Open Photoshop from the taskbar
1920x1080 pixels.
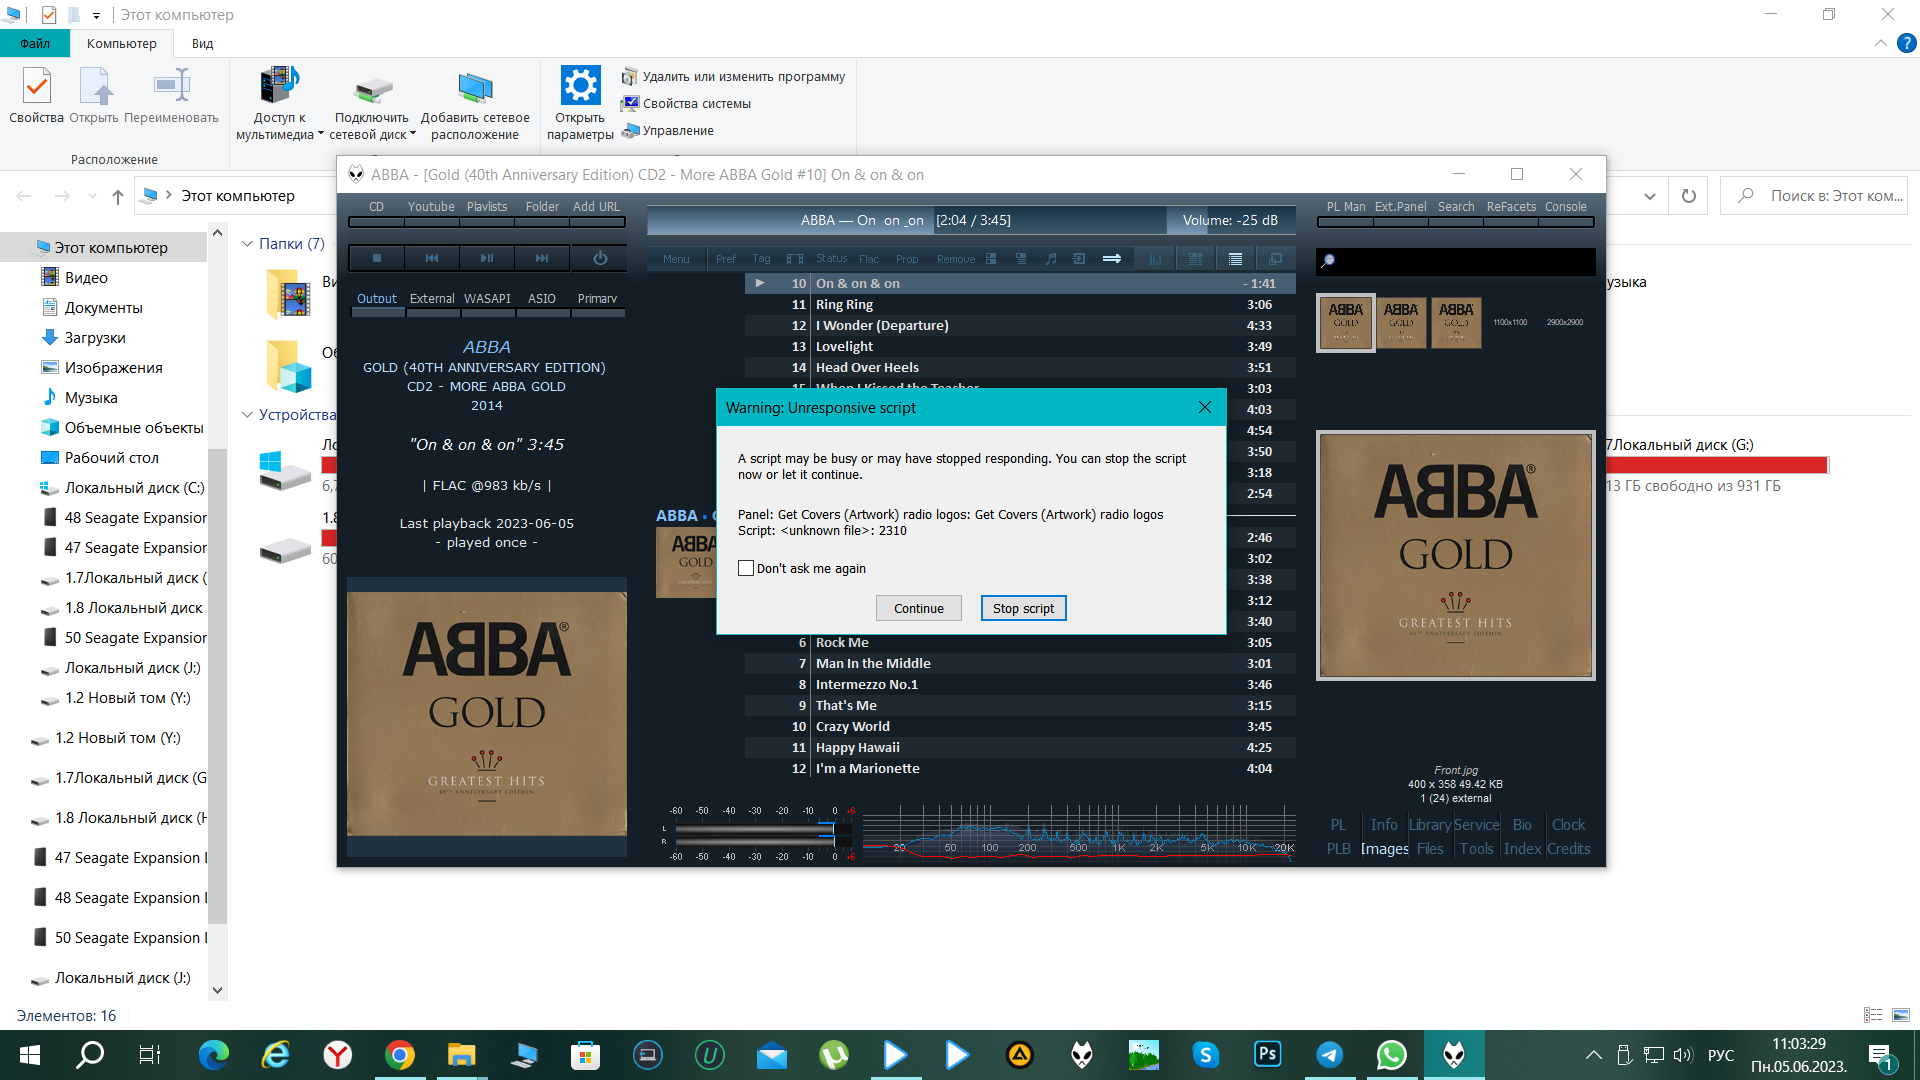pos(1268,1054)
